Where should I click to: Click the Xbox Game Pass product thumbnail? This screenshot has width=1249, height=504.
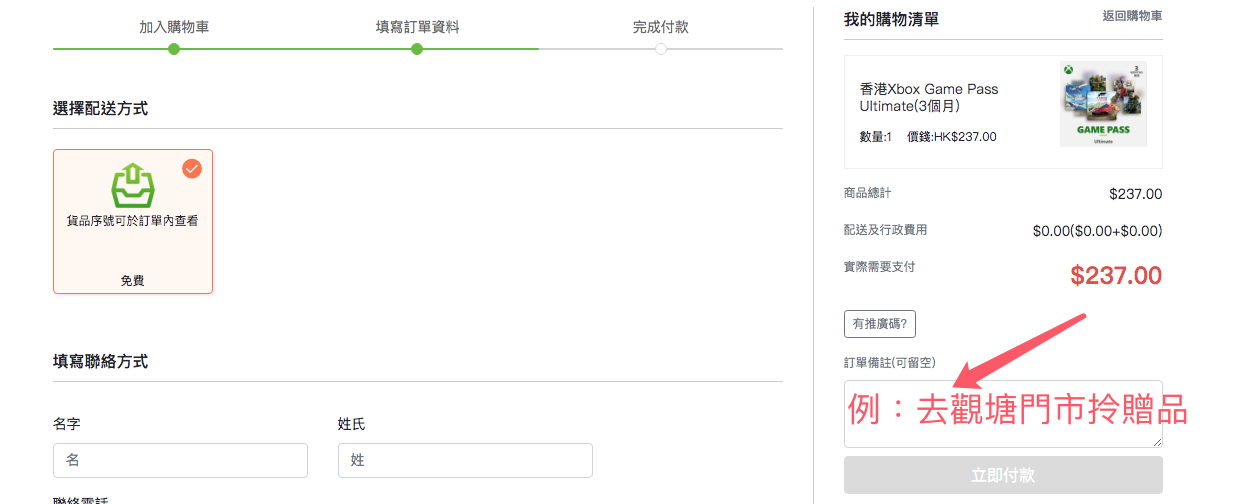pyautogui.click(x=1103, y=104)
